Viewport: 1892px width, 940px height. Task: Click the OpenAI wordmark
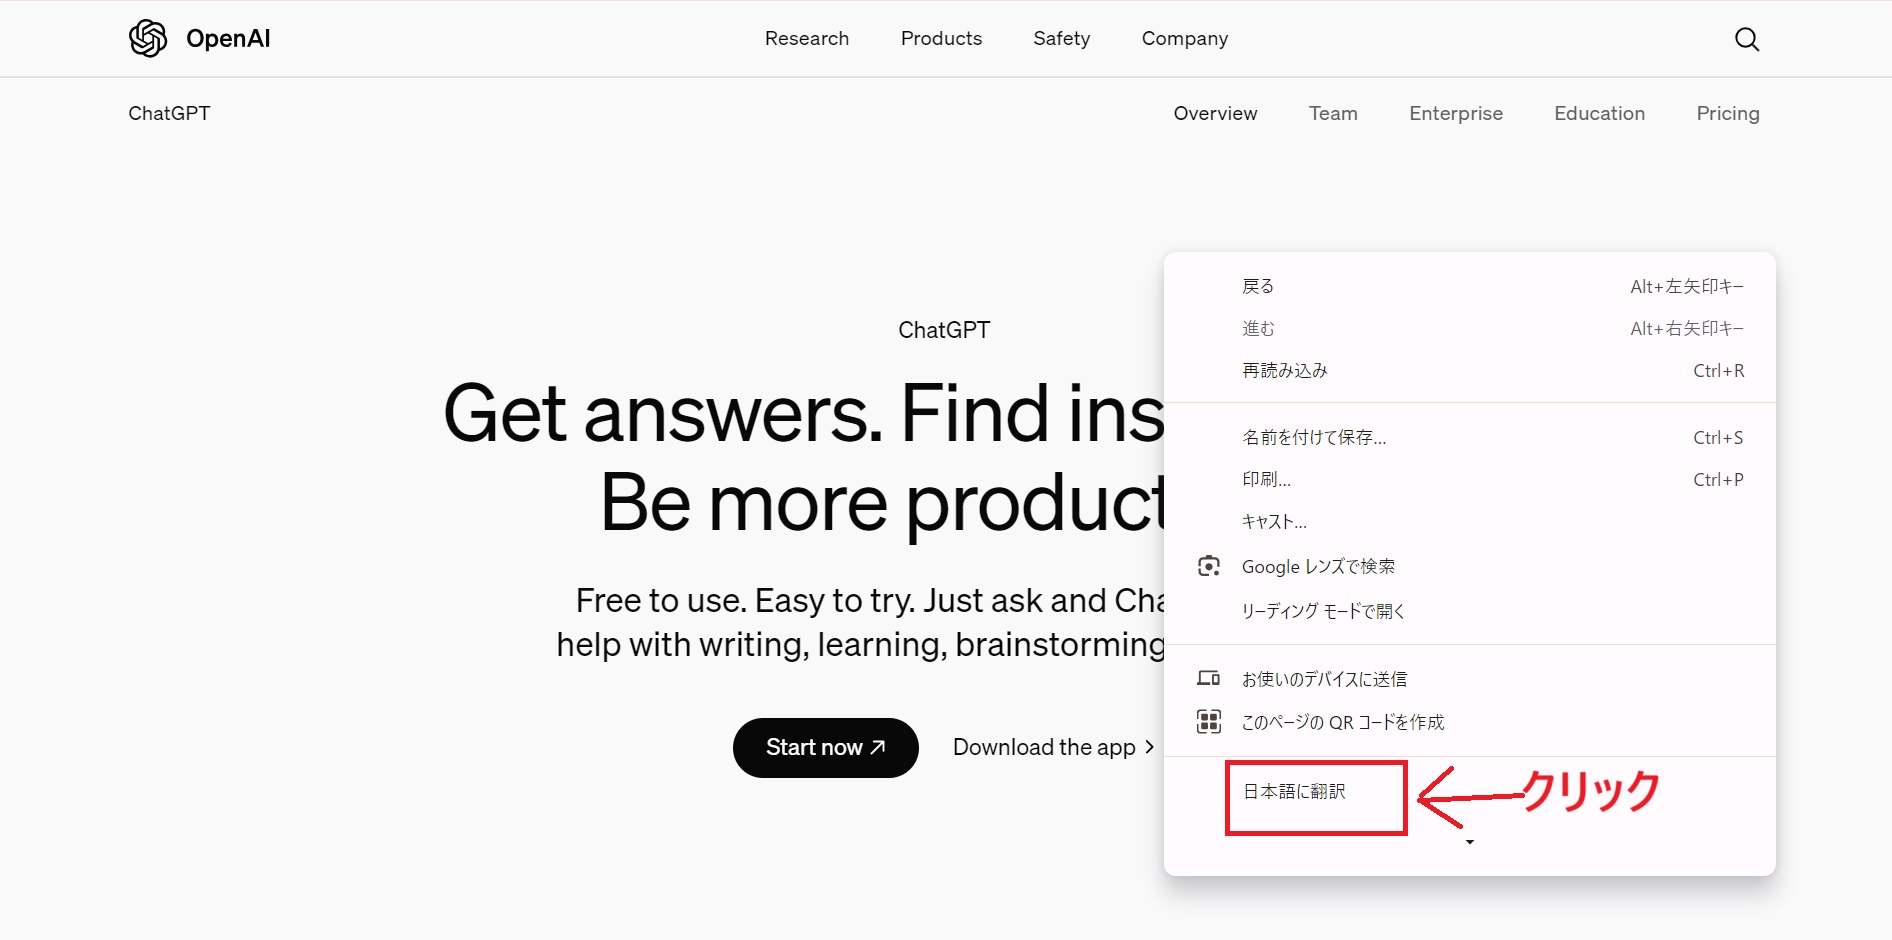click(x=228, y=38)
